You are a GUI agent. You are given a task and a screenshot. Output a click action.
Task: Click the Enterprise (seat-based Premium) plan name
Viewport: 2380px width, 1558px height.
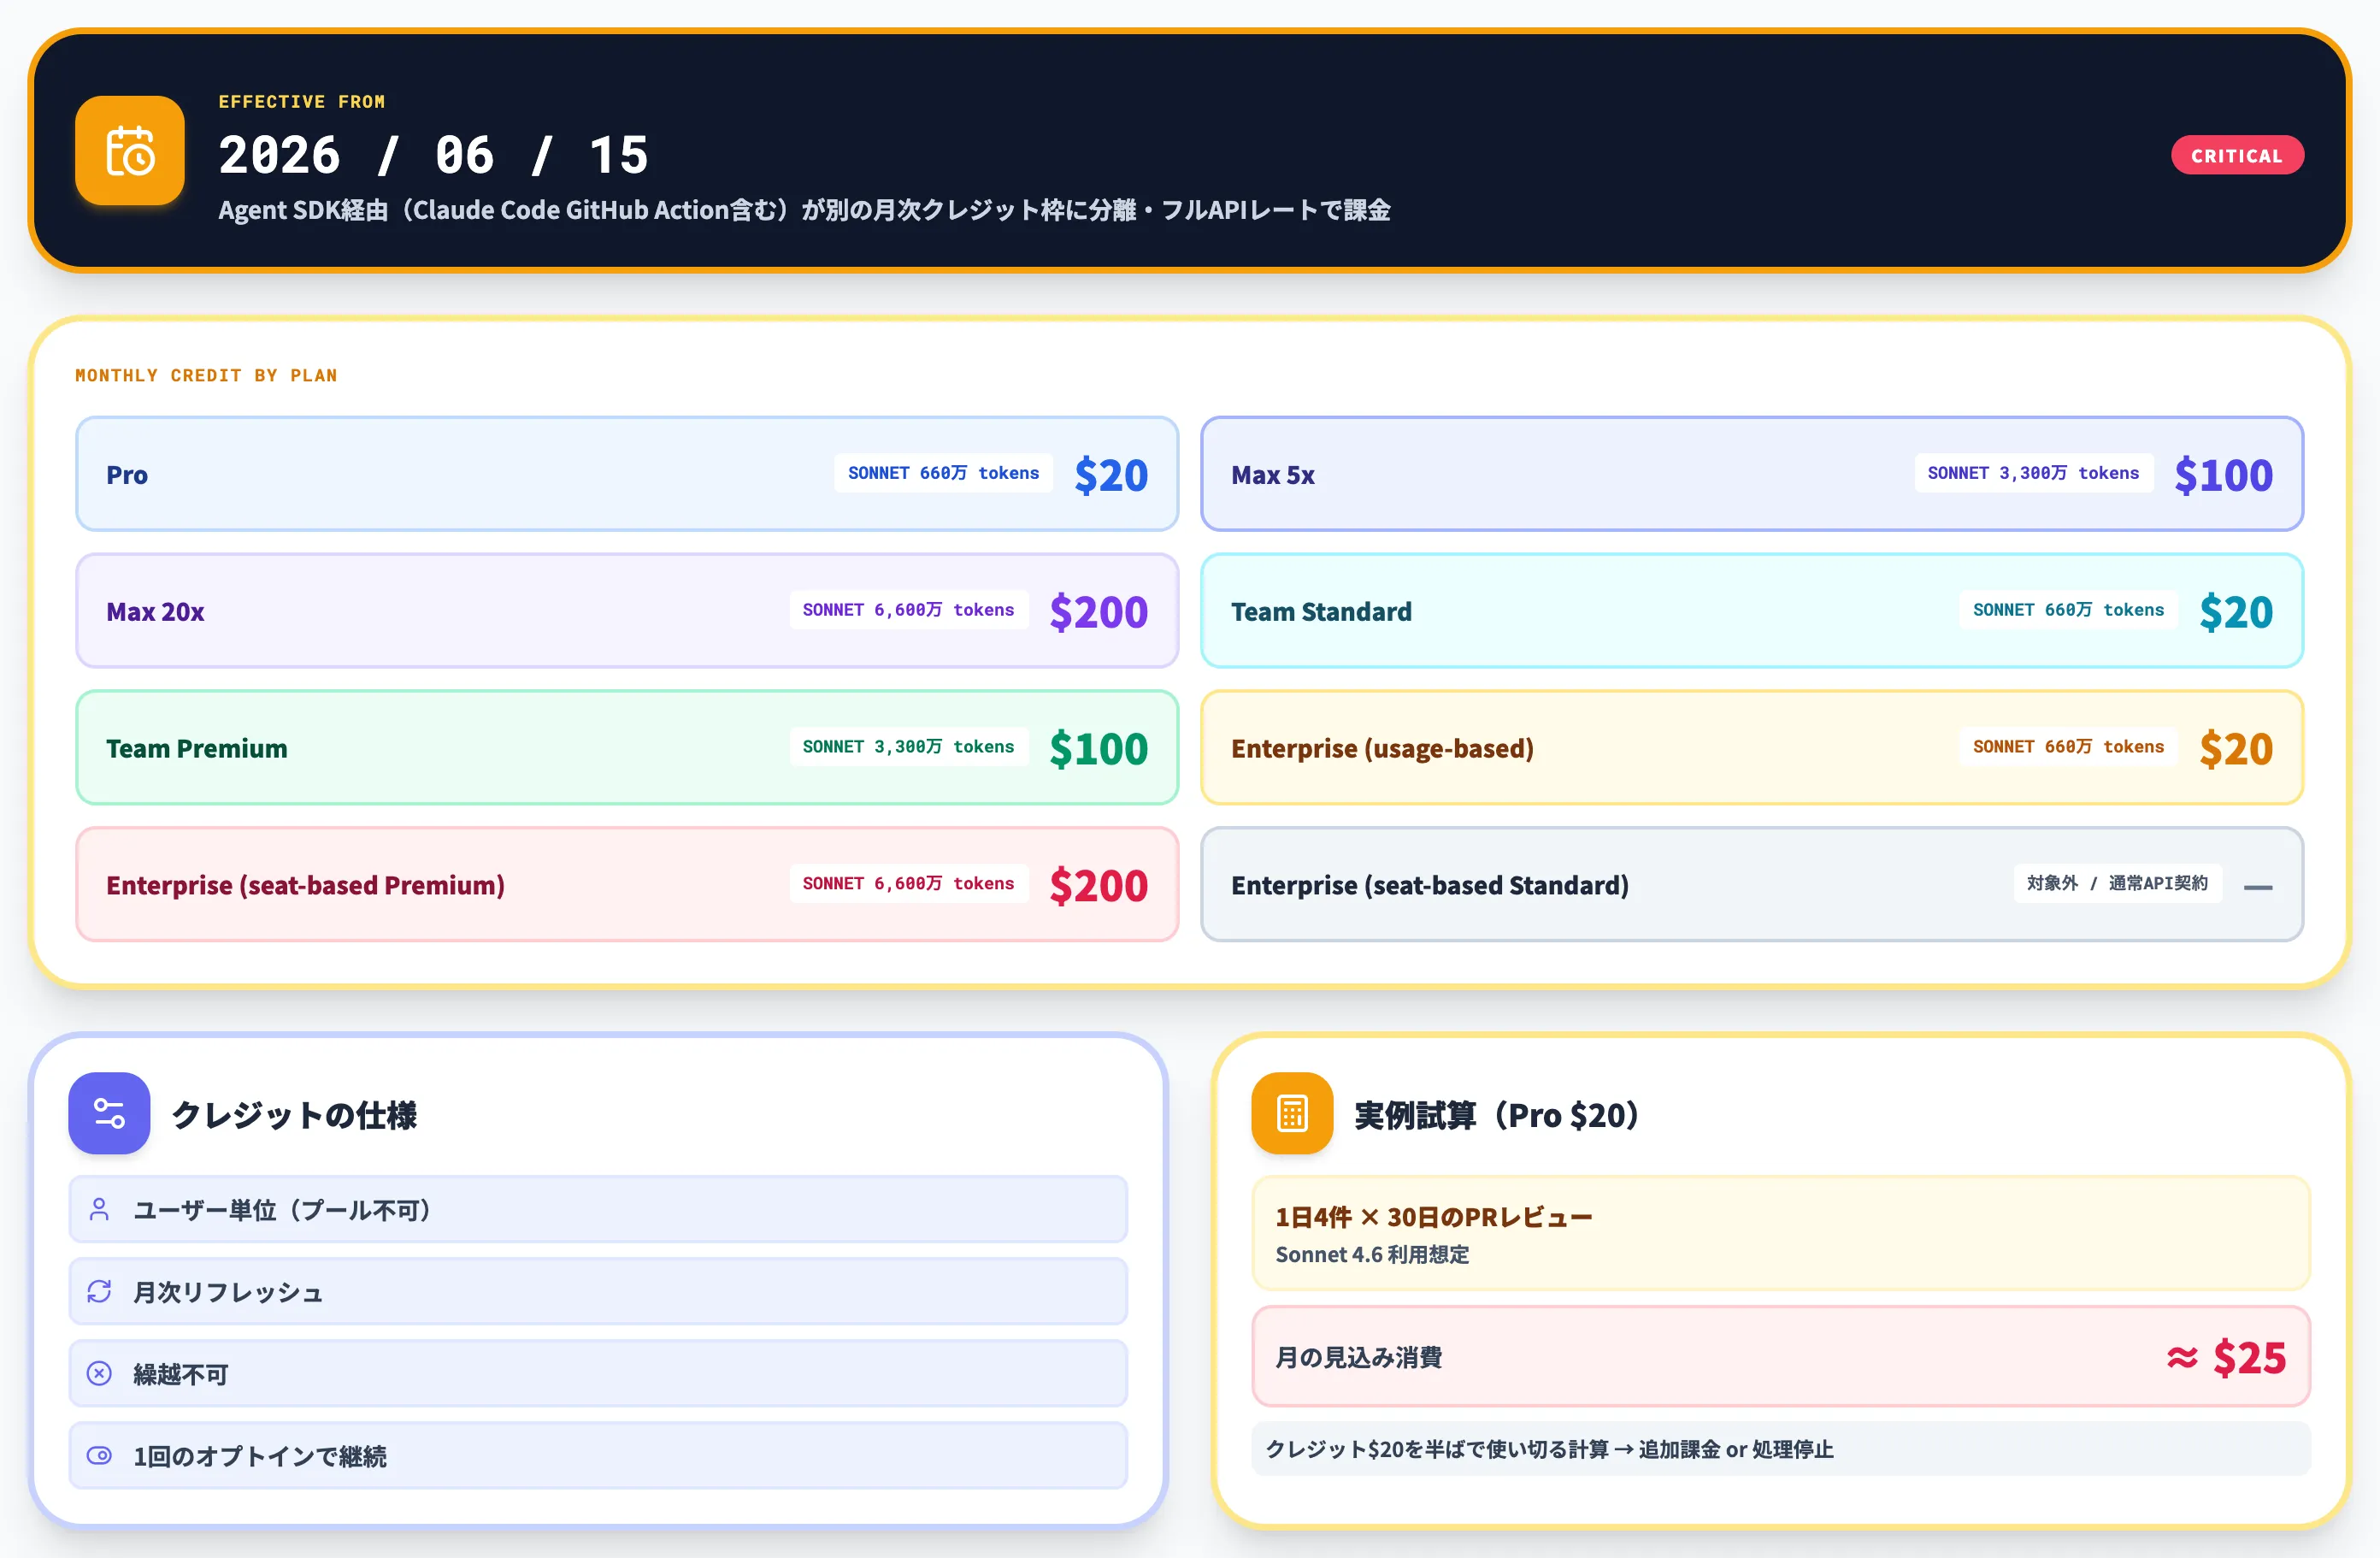tap(305, 885)
